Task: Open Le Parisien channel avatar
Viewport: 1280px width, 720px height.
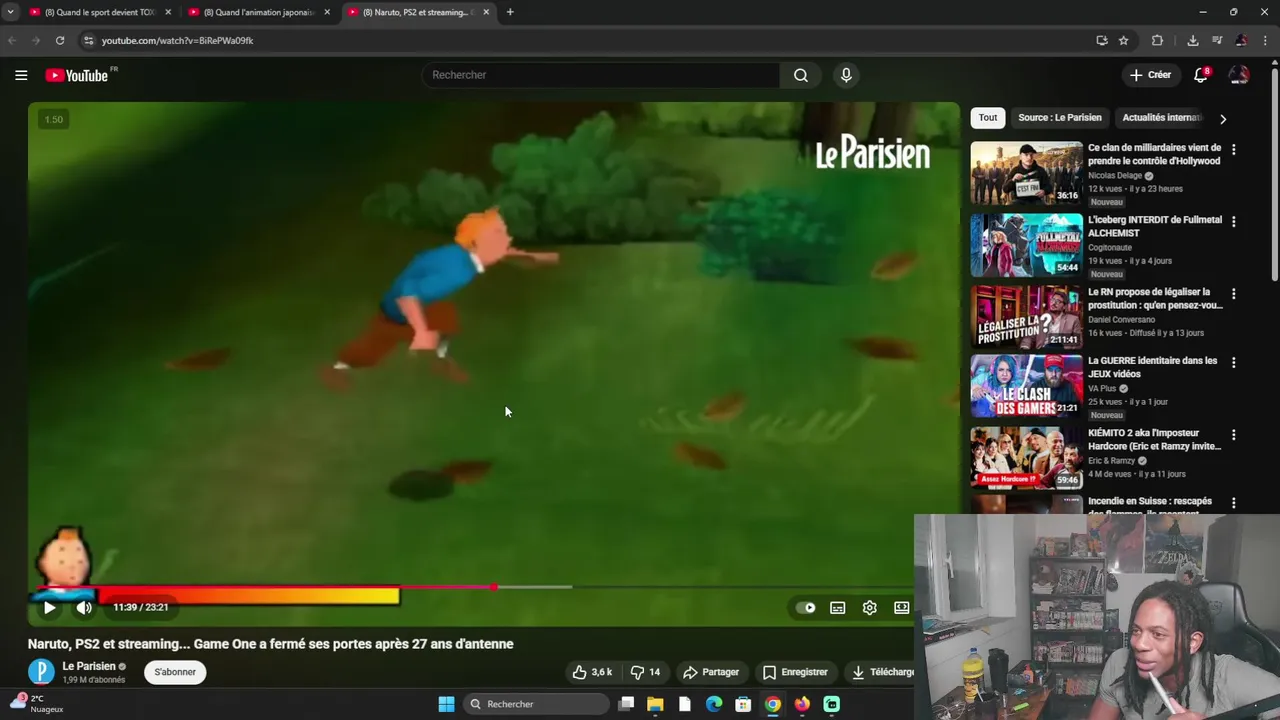Action: click(x=41, y=672)
